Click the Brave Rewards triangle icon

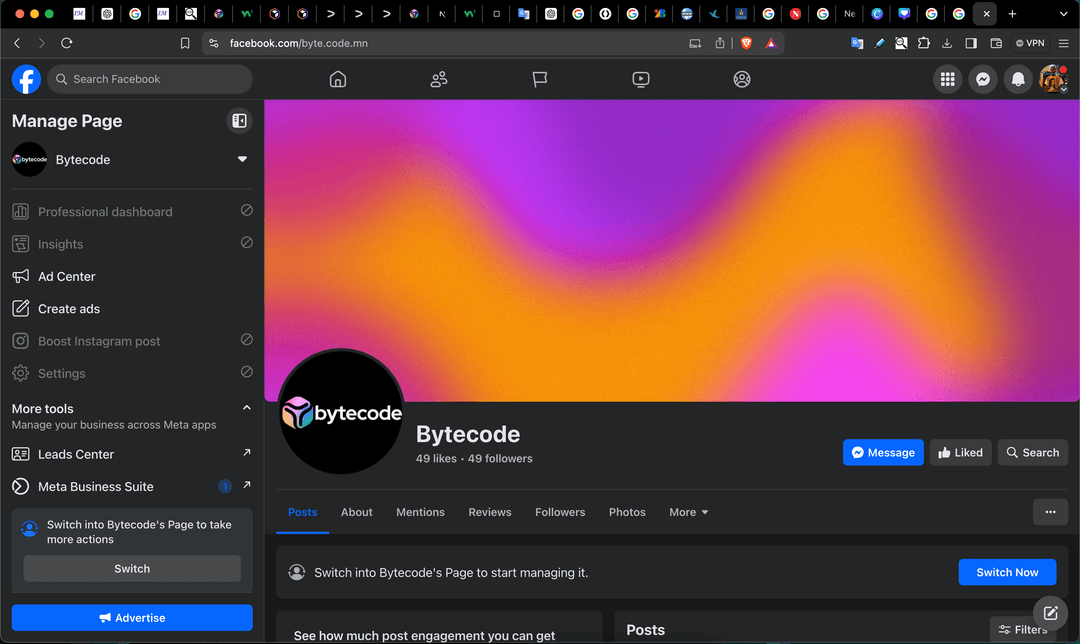click(x=771, y=43)
